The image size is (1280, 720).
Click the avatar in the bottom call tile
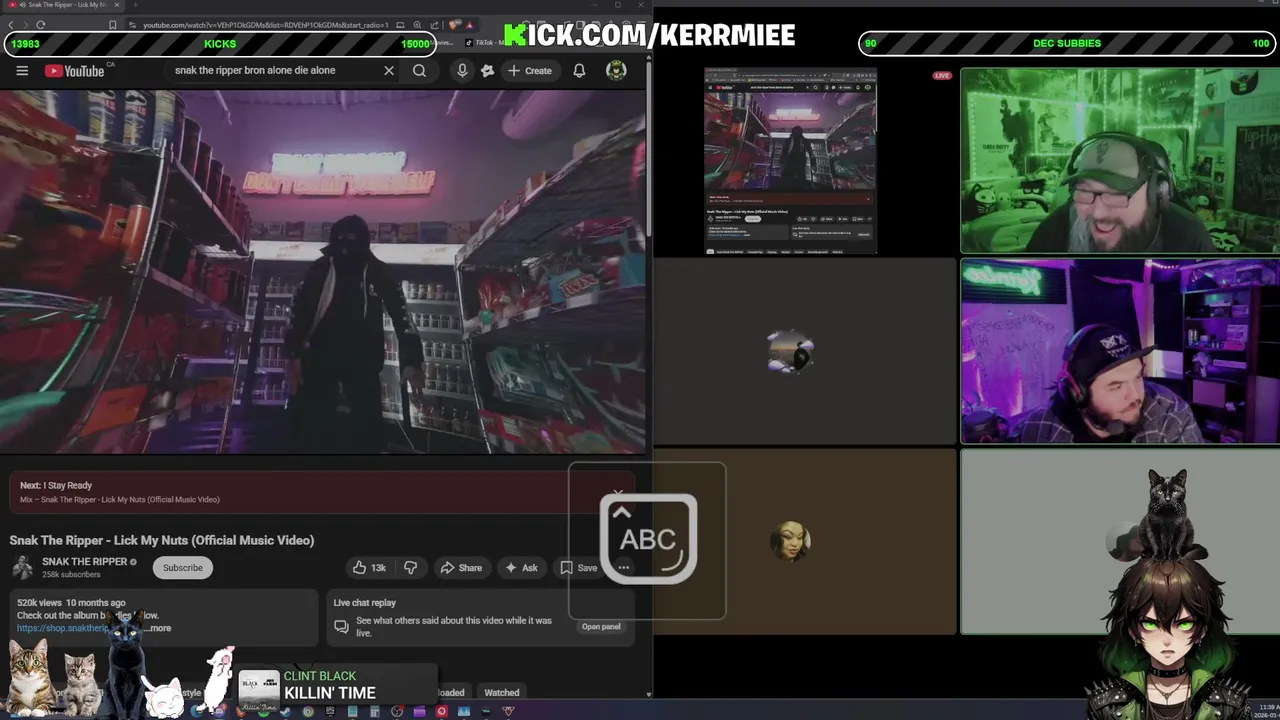(x=790, y=541)
